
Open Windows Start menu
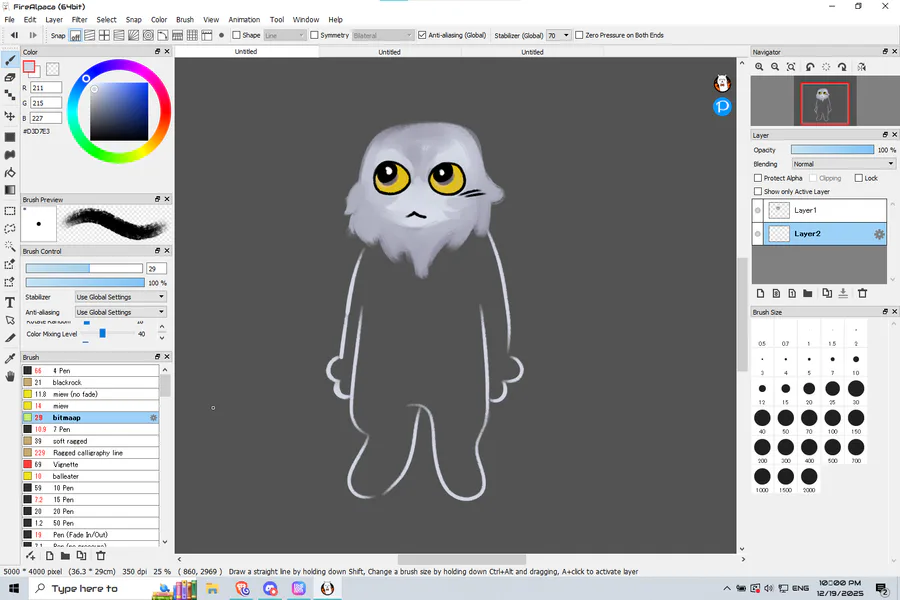[x=14, y=589]
